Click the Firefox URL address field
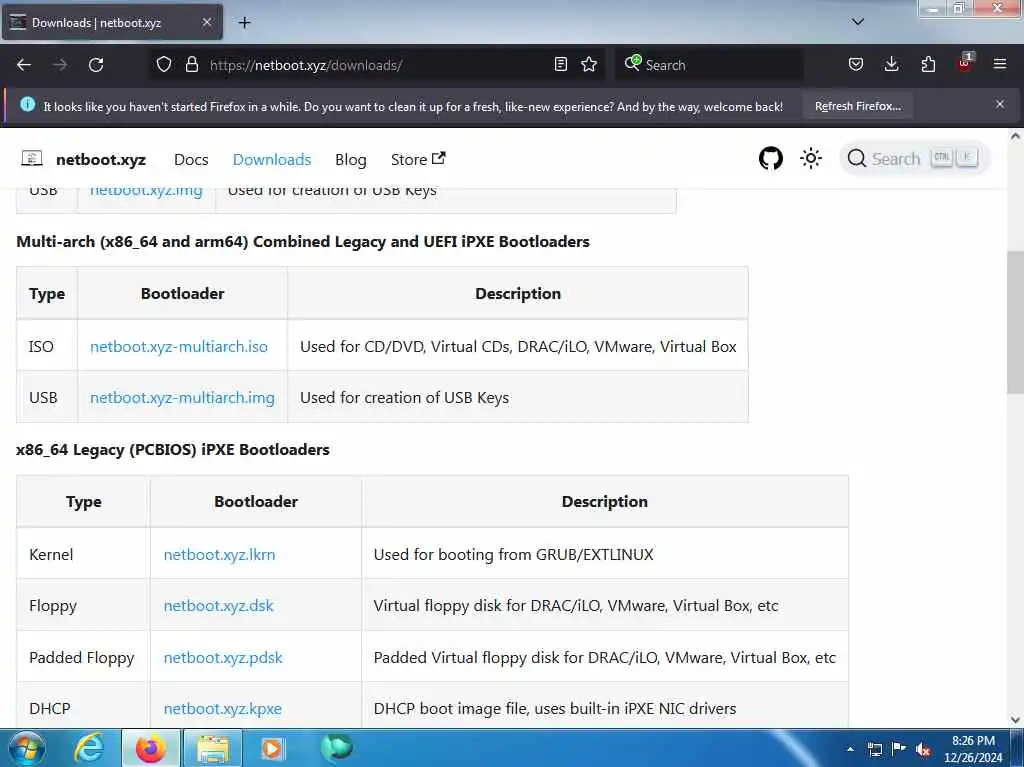 click(x=379, y=65)
